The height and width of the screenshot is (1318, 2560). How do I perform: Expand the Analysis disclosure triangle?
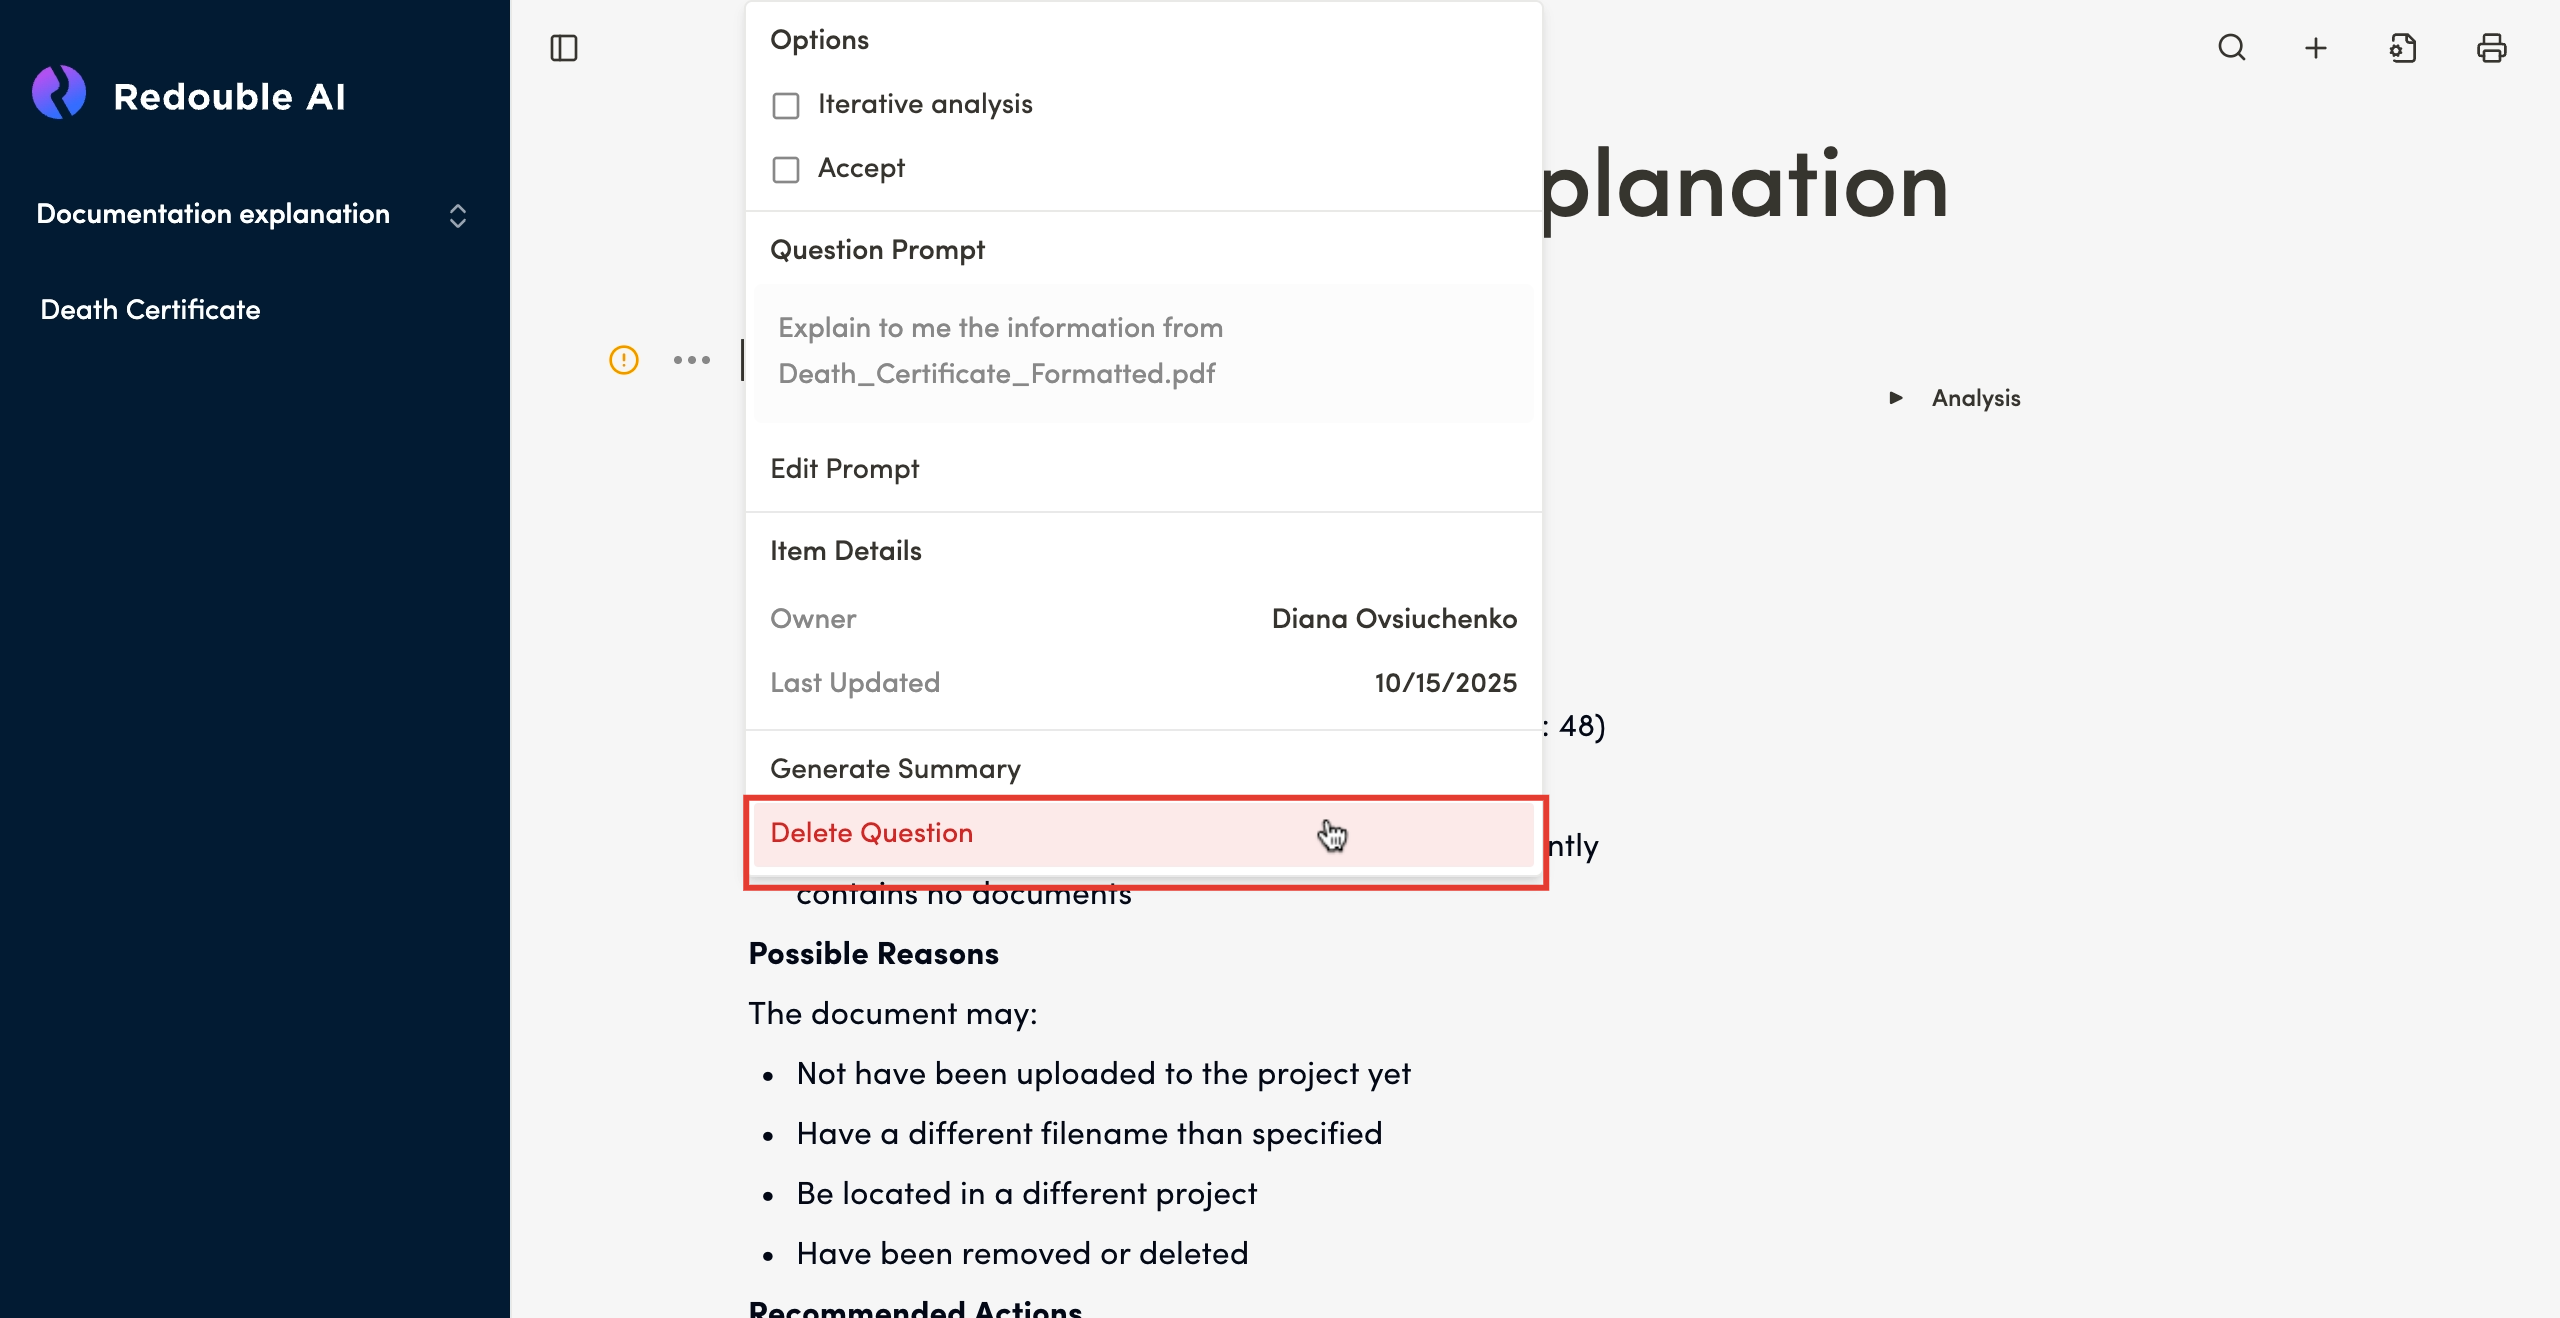(x=1896, y=398)
